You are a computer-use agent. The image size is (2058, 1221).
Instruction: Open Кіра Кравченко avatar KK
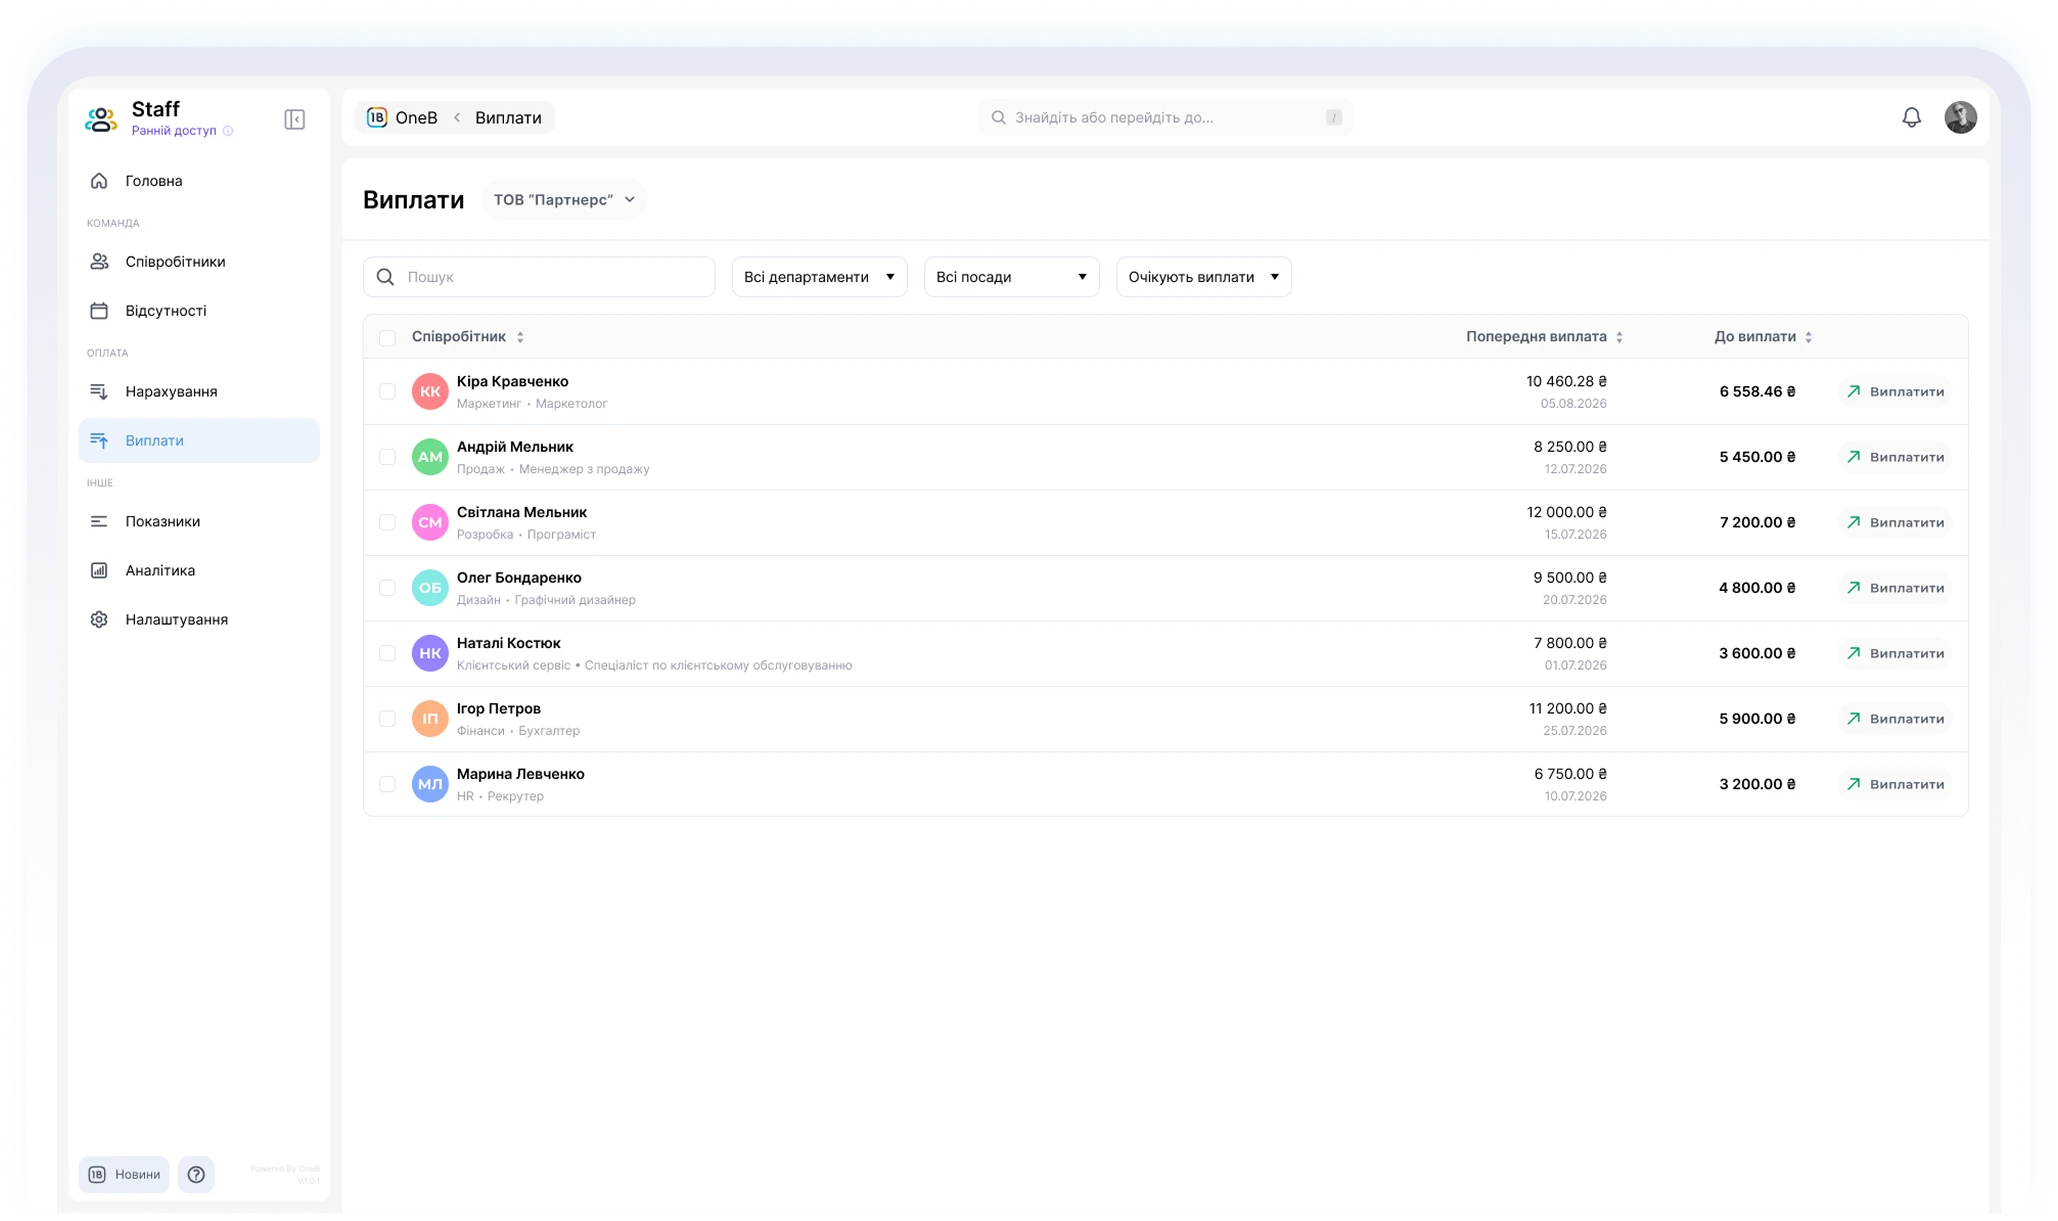point(430,391)
